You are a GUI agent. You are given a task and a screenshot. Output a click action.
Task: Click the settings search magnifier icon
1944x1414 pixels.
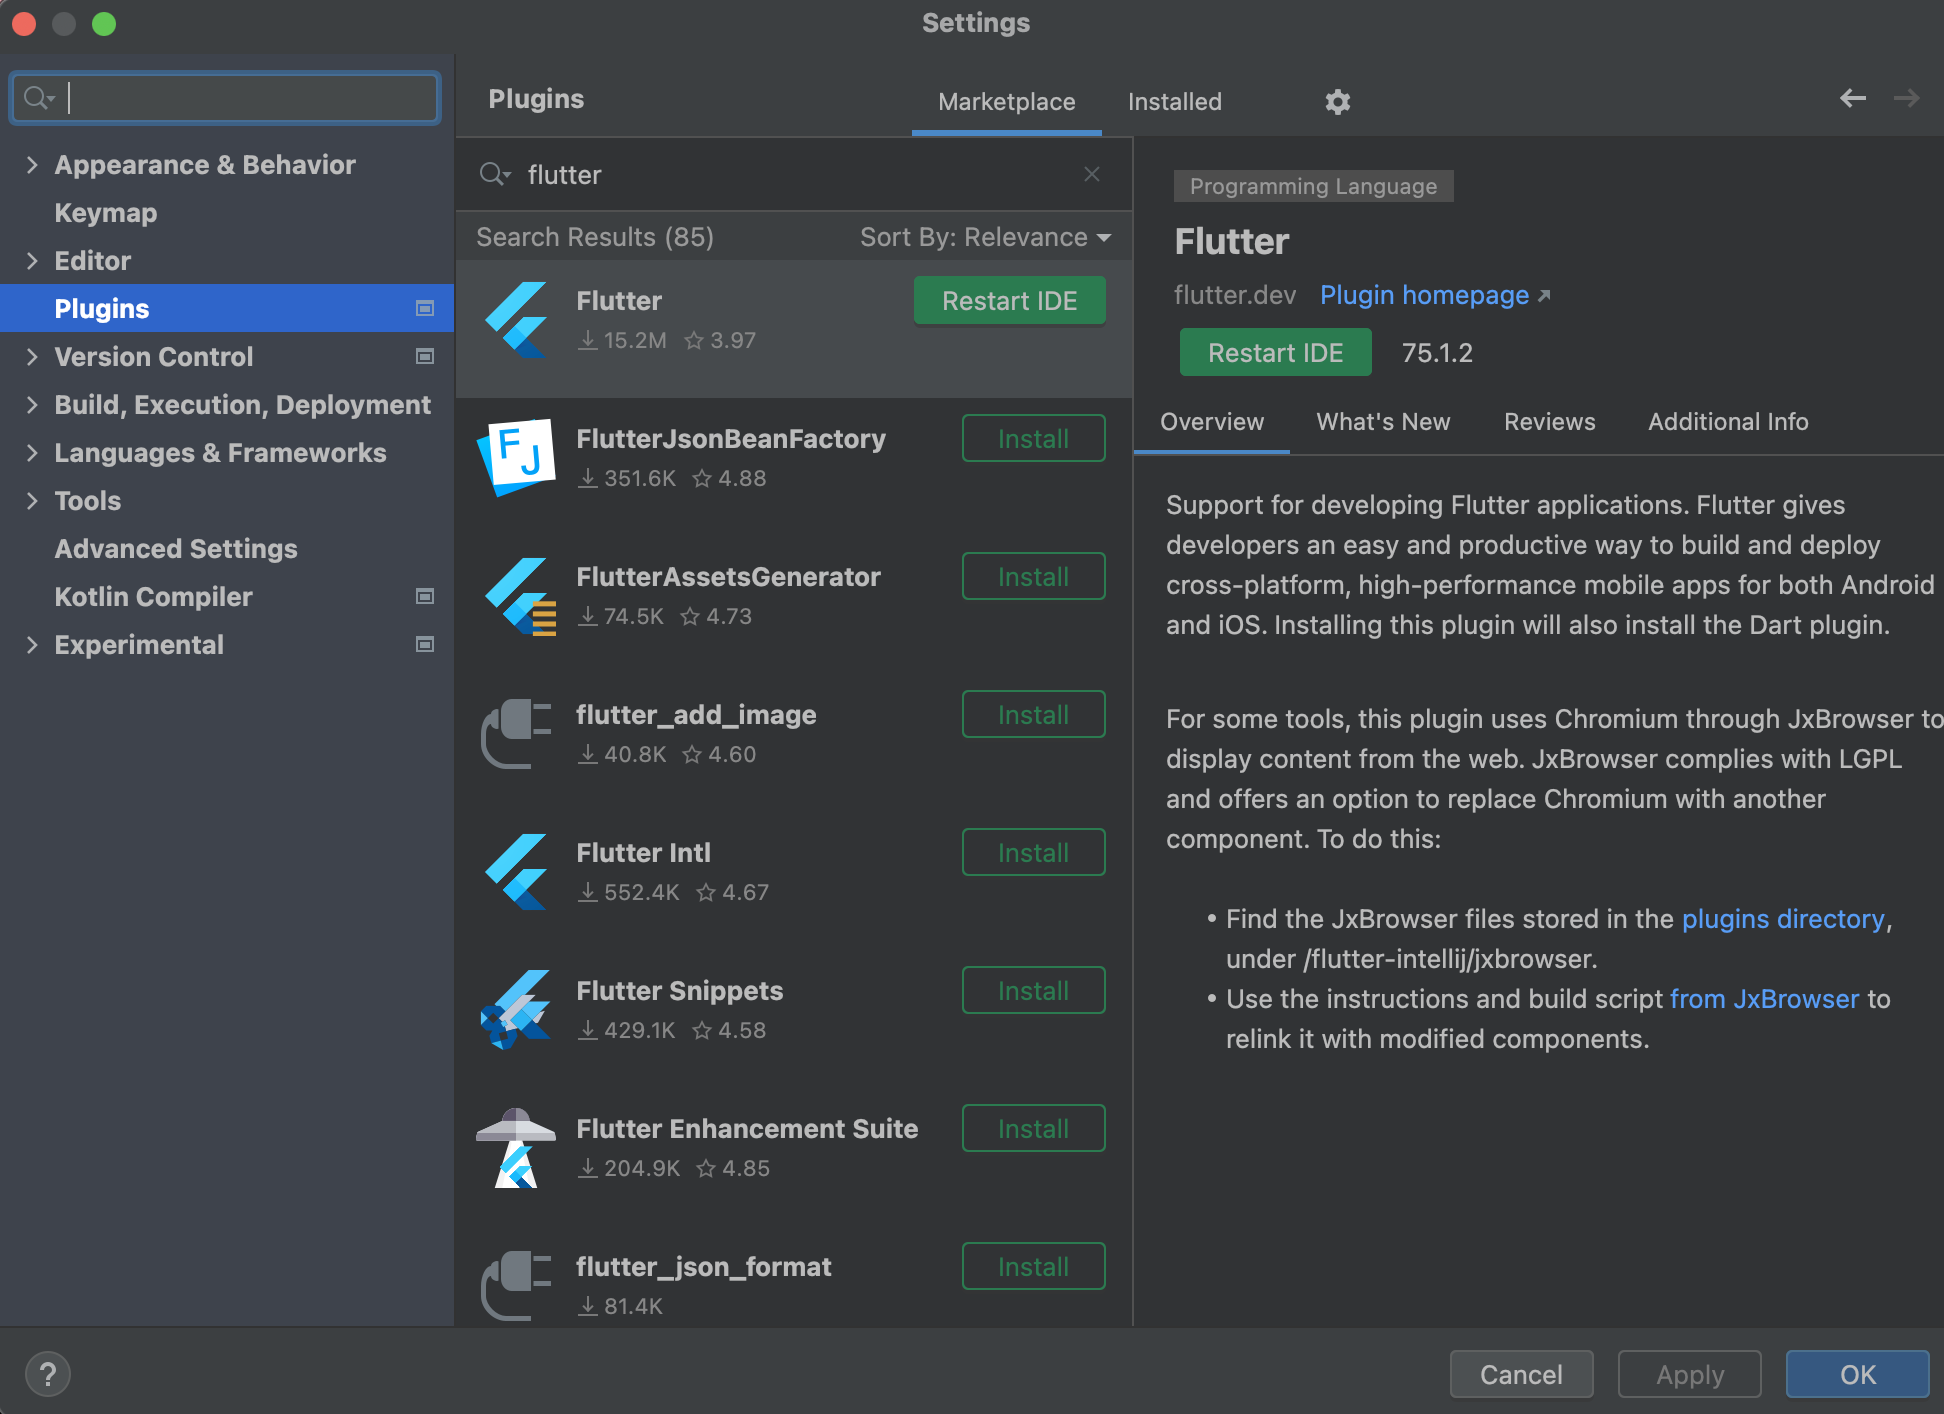pyautogui.click(x=39, y=98)
